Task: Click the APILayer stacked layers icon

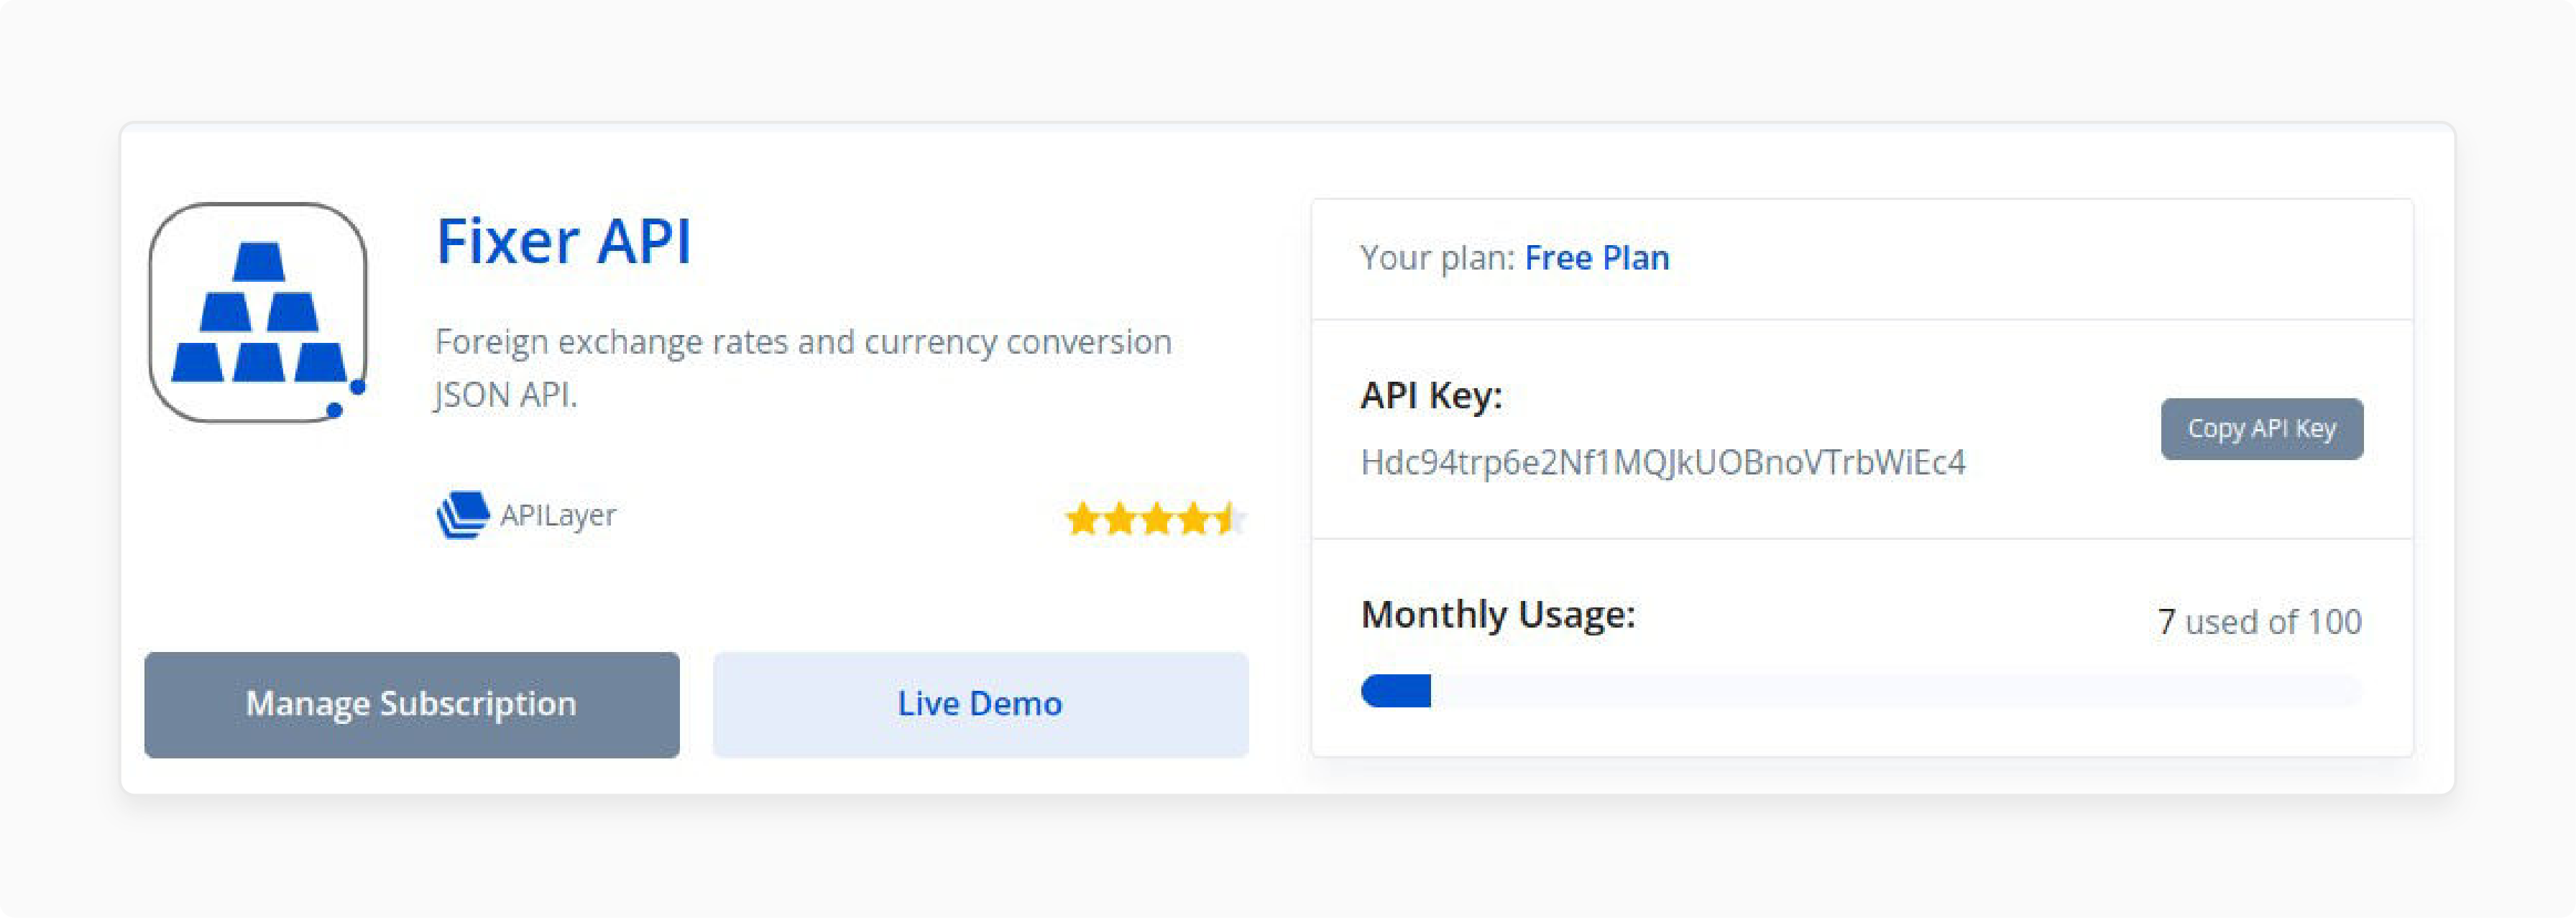Action: tap(462, 515)
